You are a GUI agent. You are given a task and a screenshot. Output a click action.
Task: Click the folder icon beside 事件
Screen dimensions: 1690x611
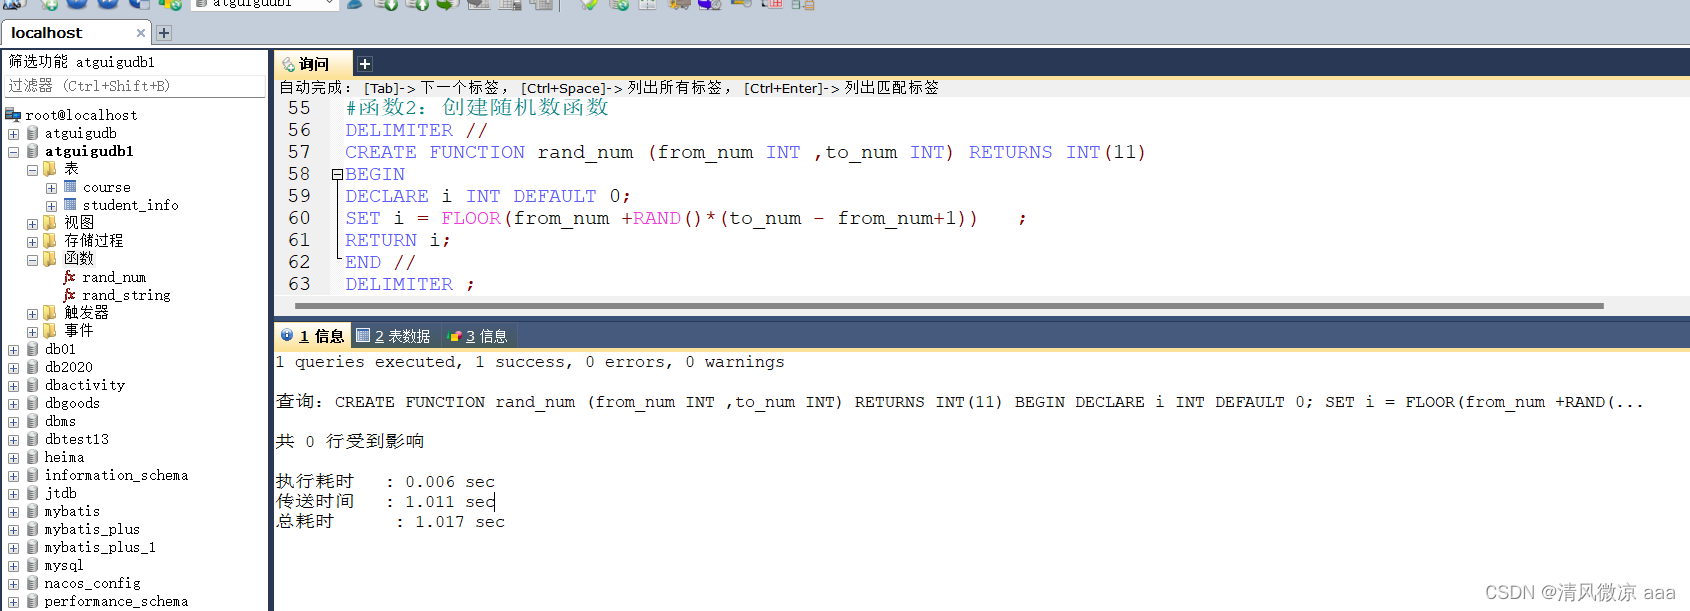[x=50, y=331]
